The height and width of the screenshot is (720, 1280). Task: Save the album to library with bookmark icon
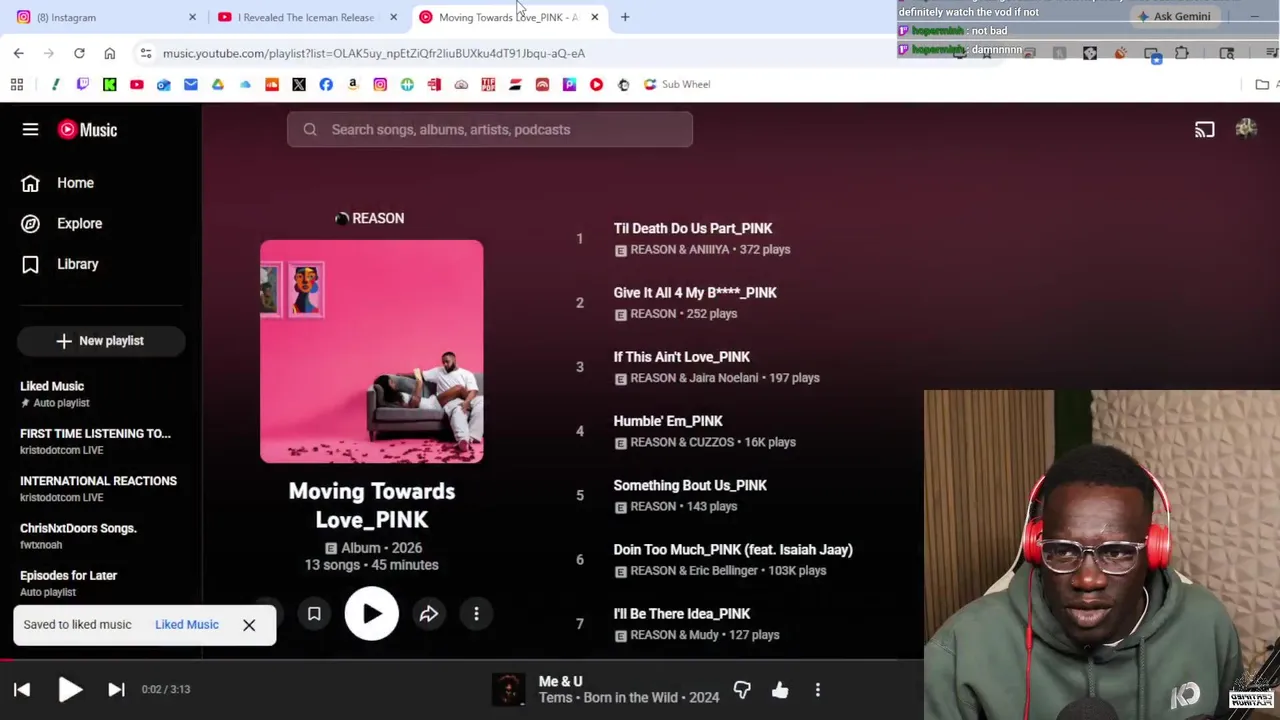314,614
